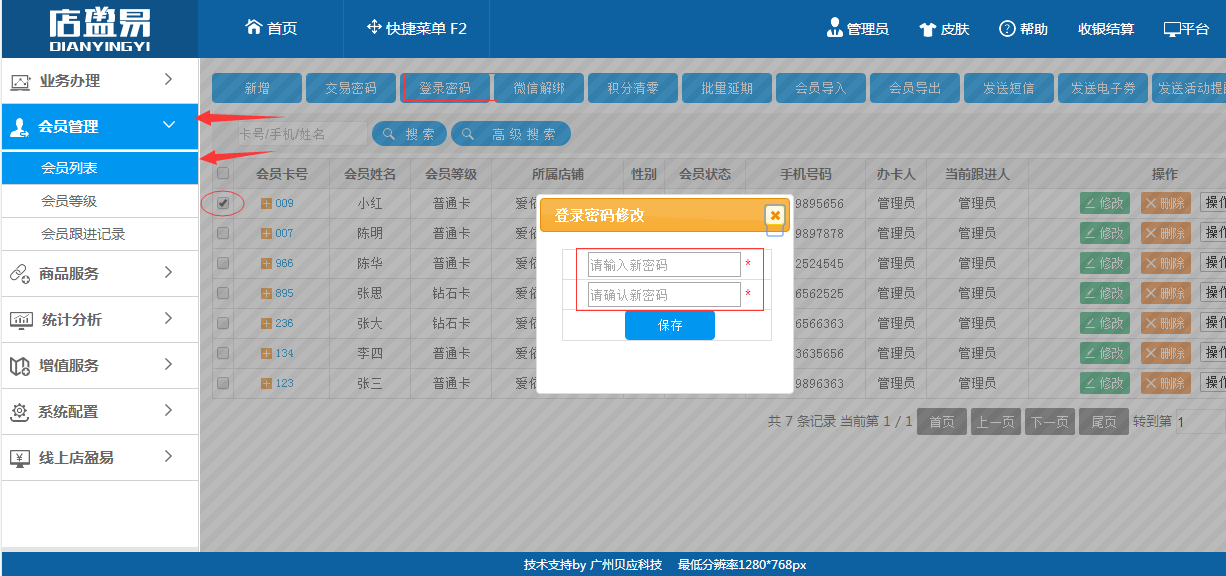Image resolution: width=1226 pixels, height=576 pixels.
Task: Click the 发送短信 toolbar button
Action: (x=1008, y=88)
